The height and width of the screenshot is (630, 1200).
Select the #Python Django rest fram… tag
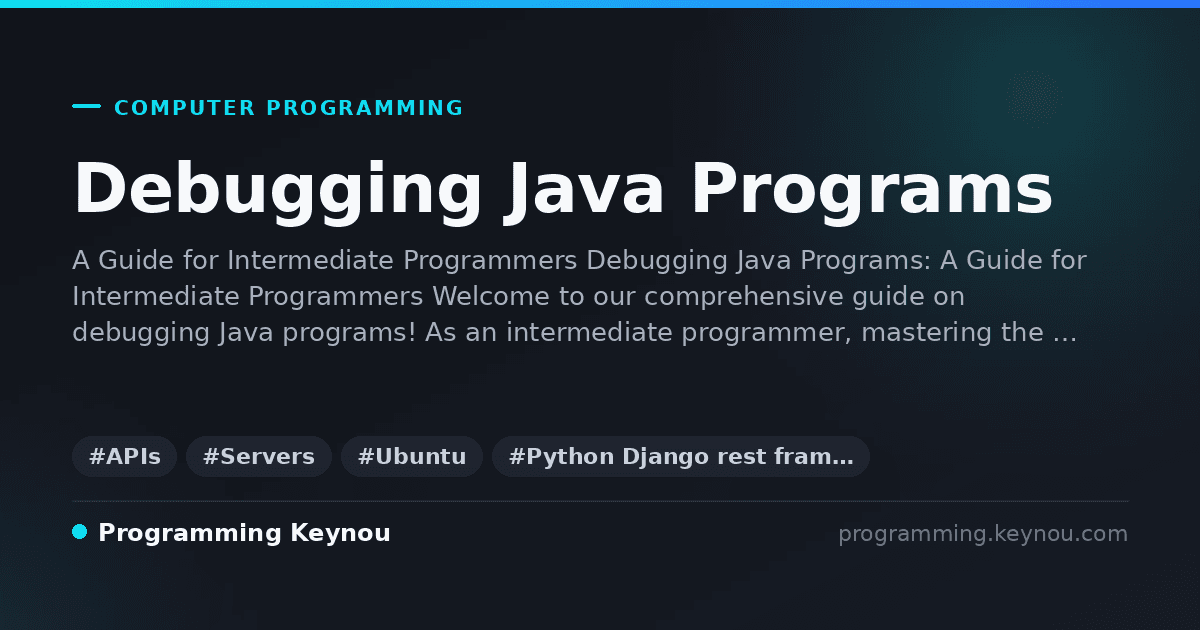(x=681, y=457)
